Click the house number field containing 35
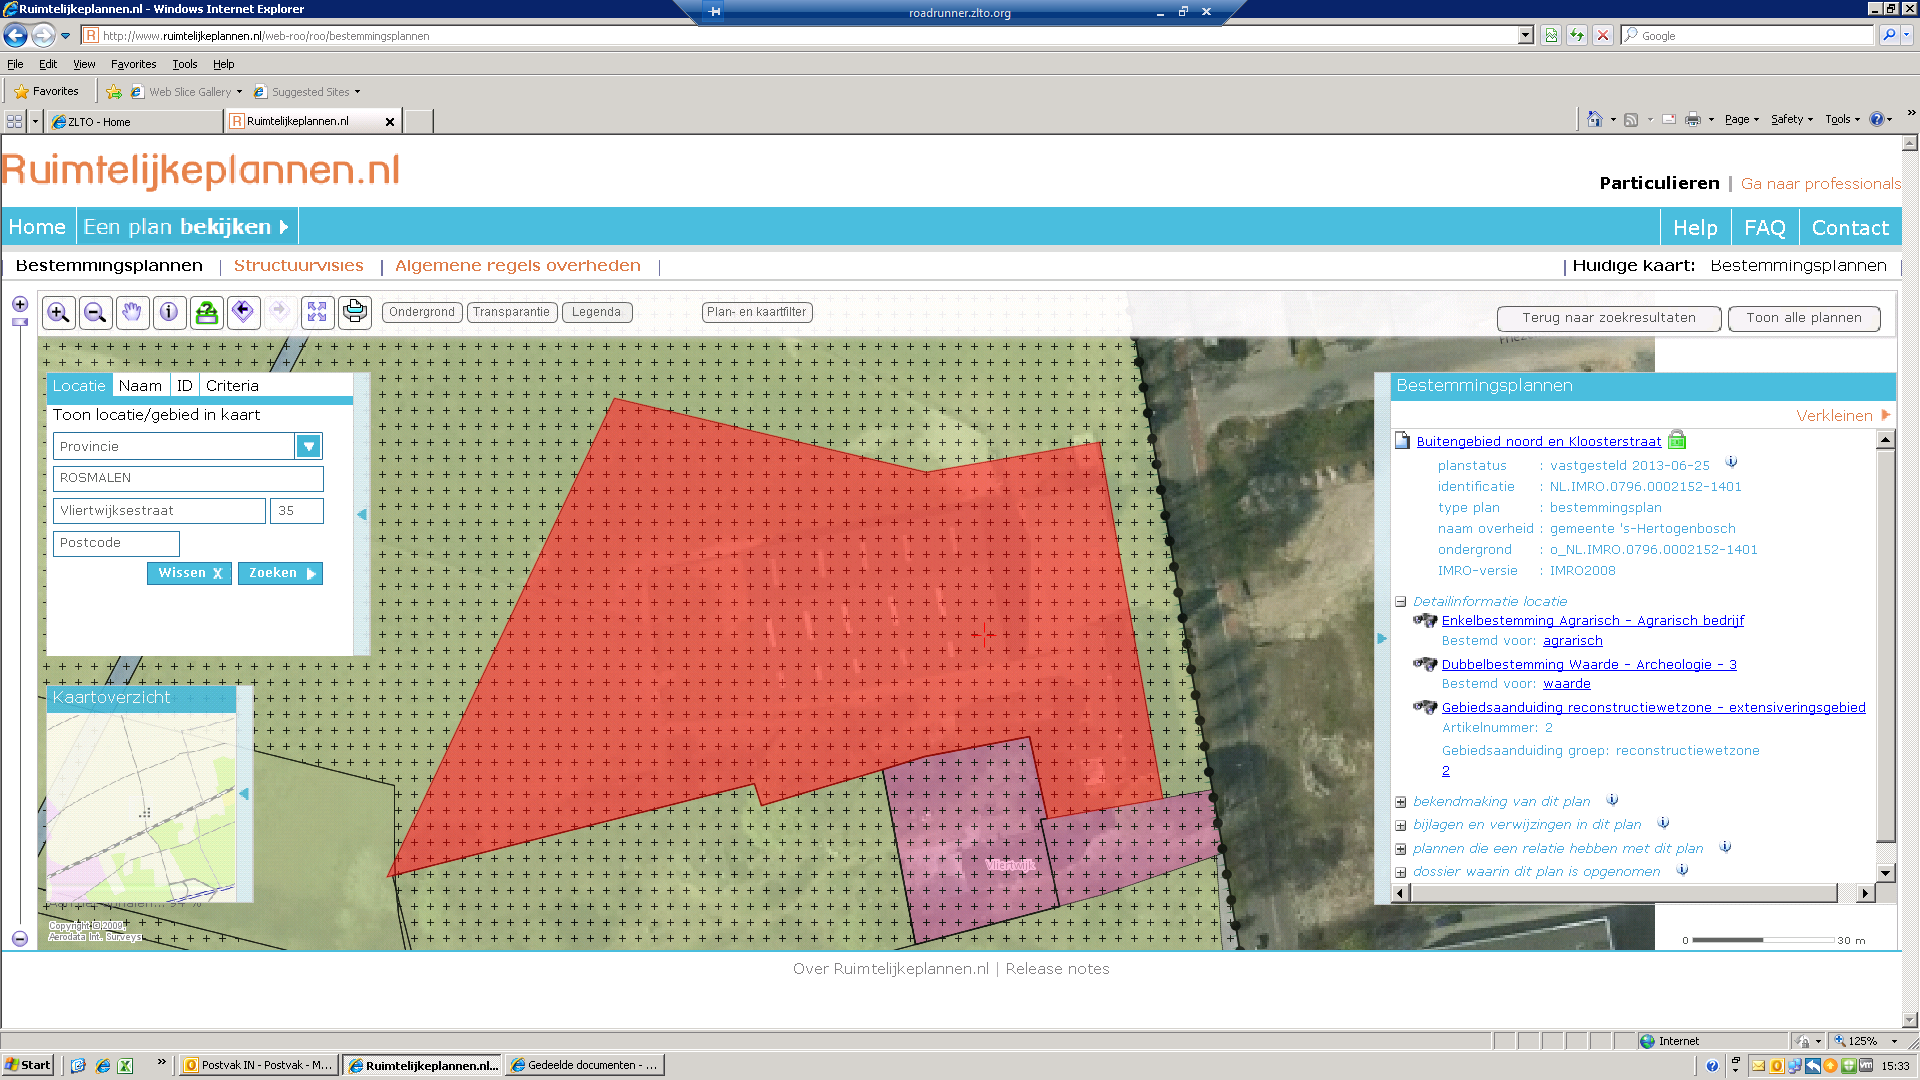The image size is (1920, 1080). (x=297, y=511)
